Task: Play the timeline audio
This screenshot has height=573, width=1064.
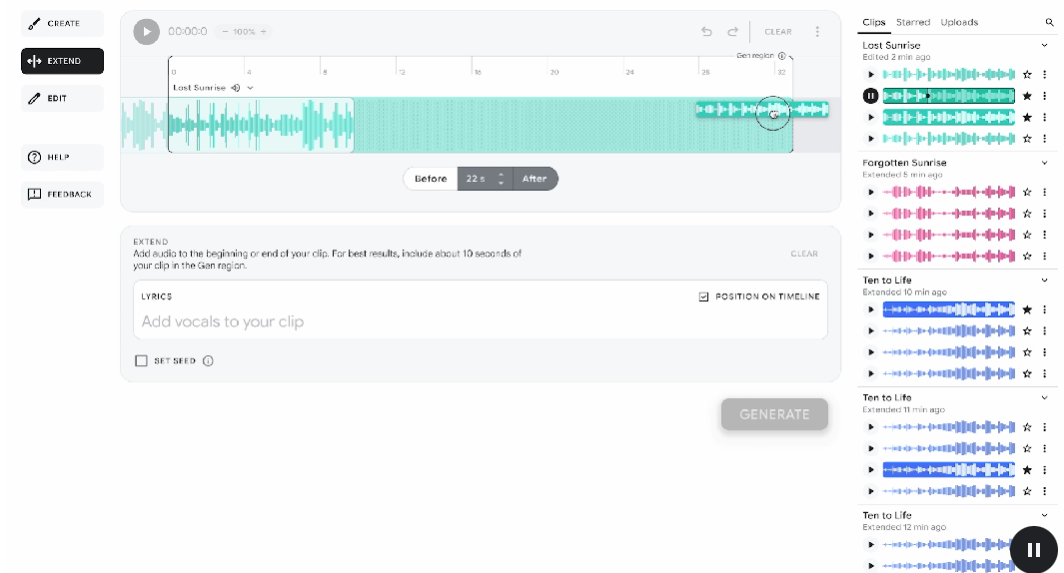Action: pyautogui.click(x=146, y=32)
